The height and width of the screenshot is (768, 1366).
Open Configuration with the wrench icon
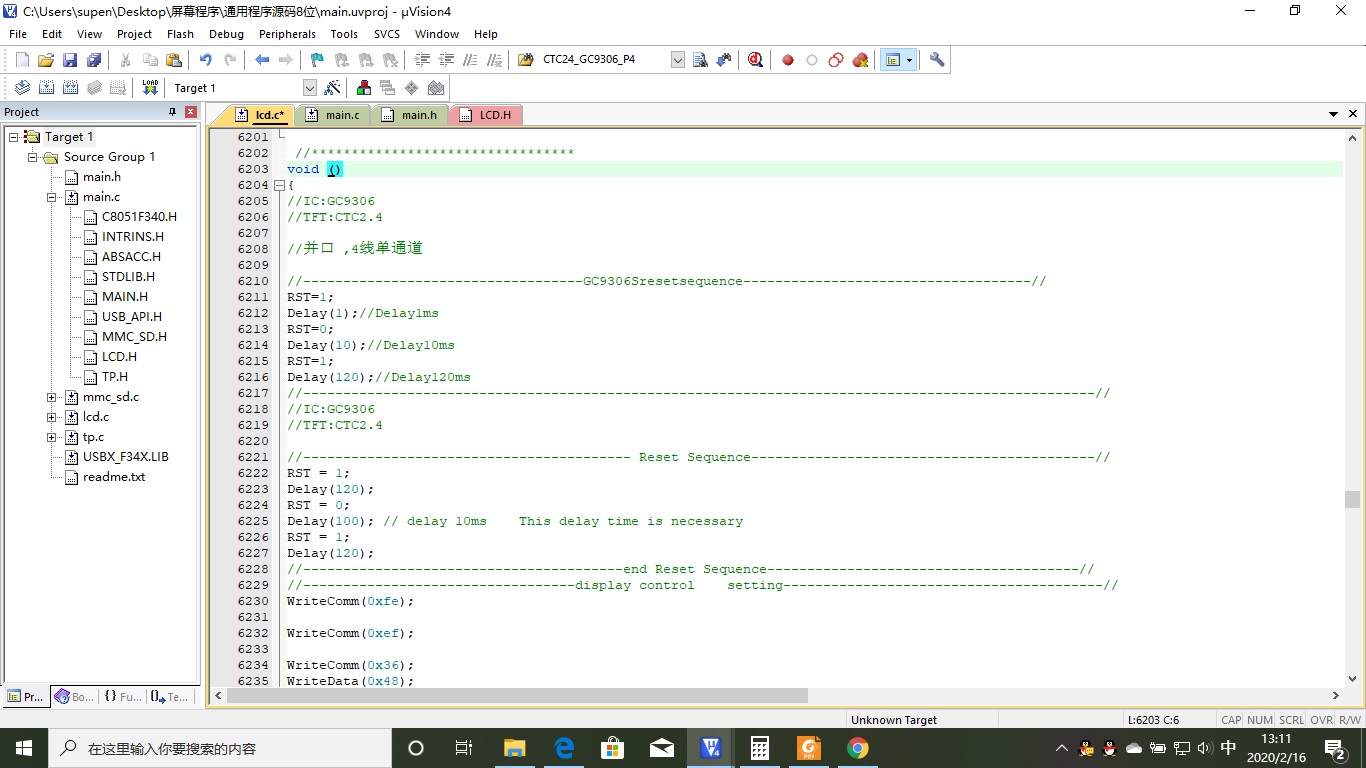click(x=937, y=60)
